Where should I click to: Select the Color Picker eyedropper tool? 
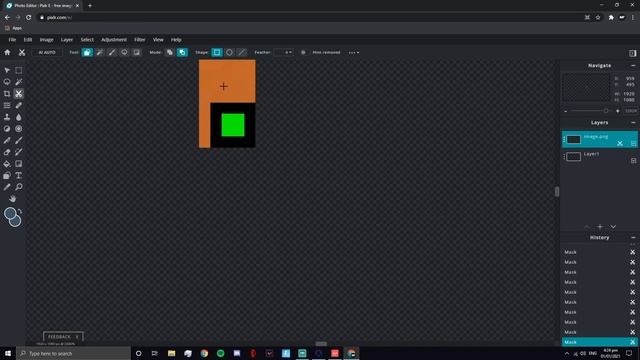[x=7, y=187]
